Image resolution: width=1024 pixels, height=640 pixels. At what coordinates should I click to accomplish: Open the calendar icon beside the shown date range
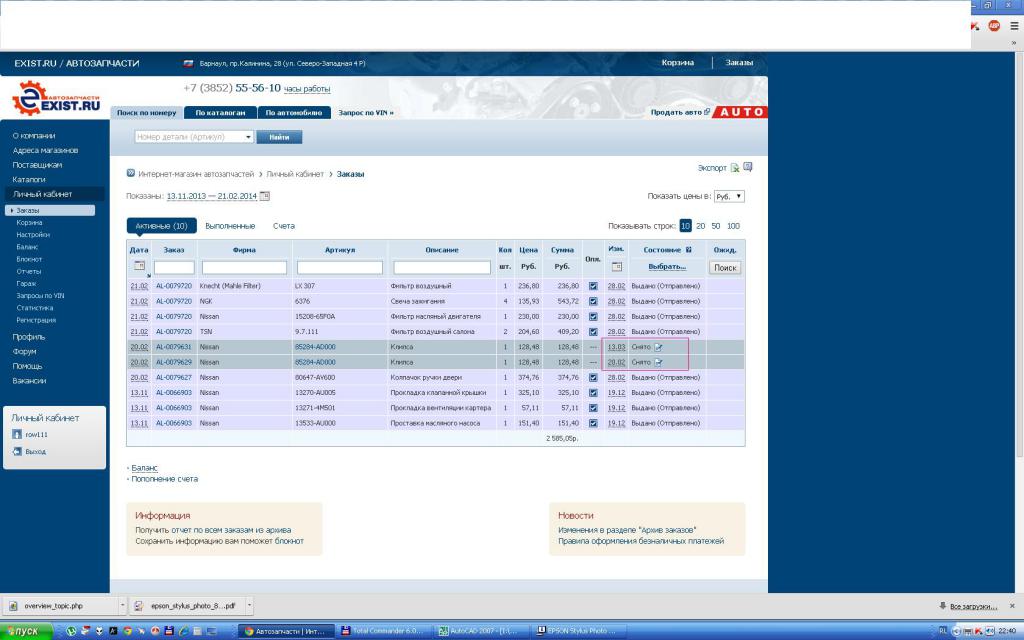pyautogui.click(x=264, y=196)
